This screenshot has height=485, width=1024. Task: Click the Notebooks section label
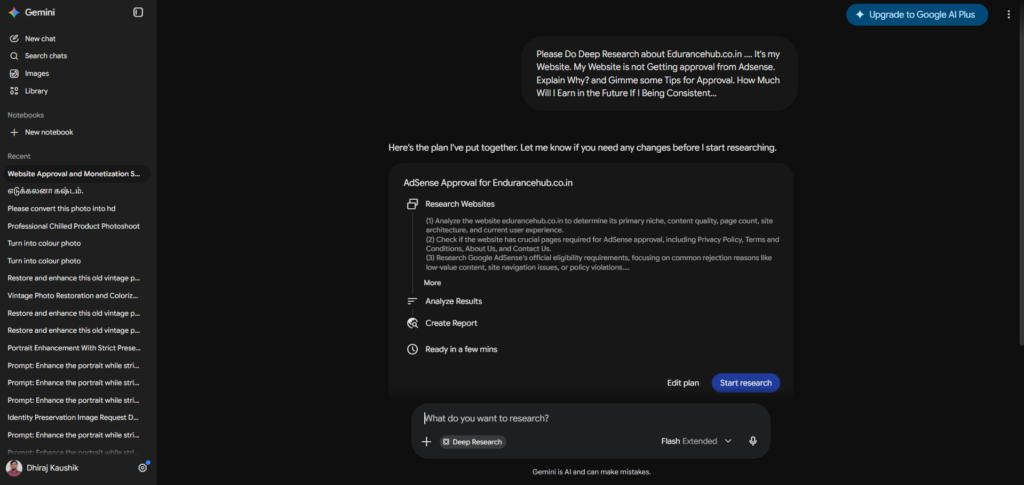pos(25,115)
